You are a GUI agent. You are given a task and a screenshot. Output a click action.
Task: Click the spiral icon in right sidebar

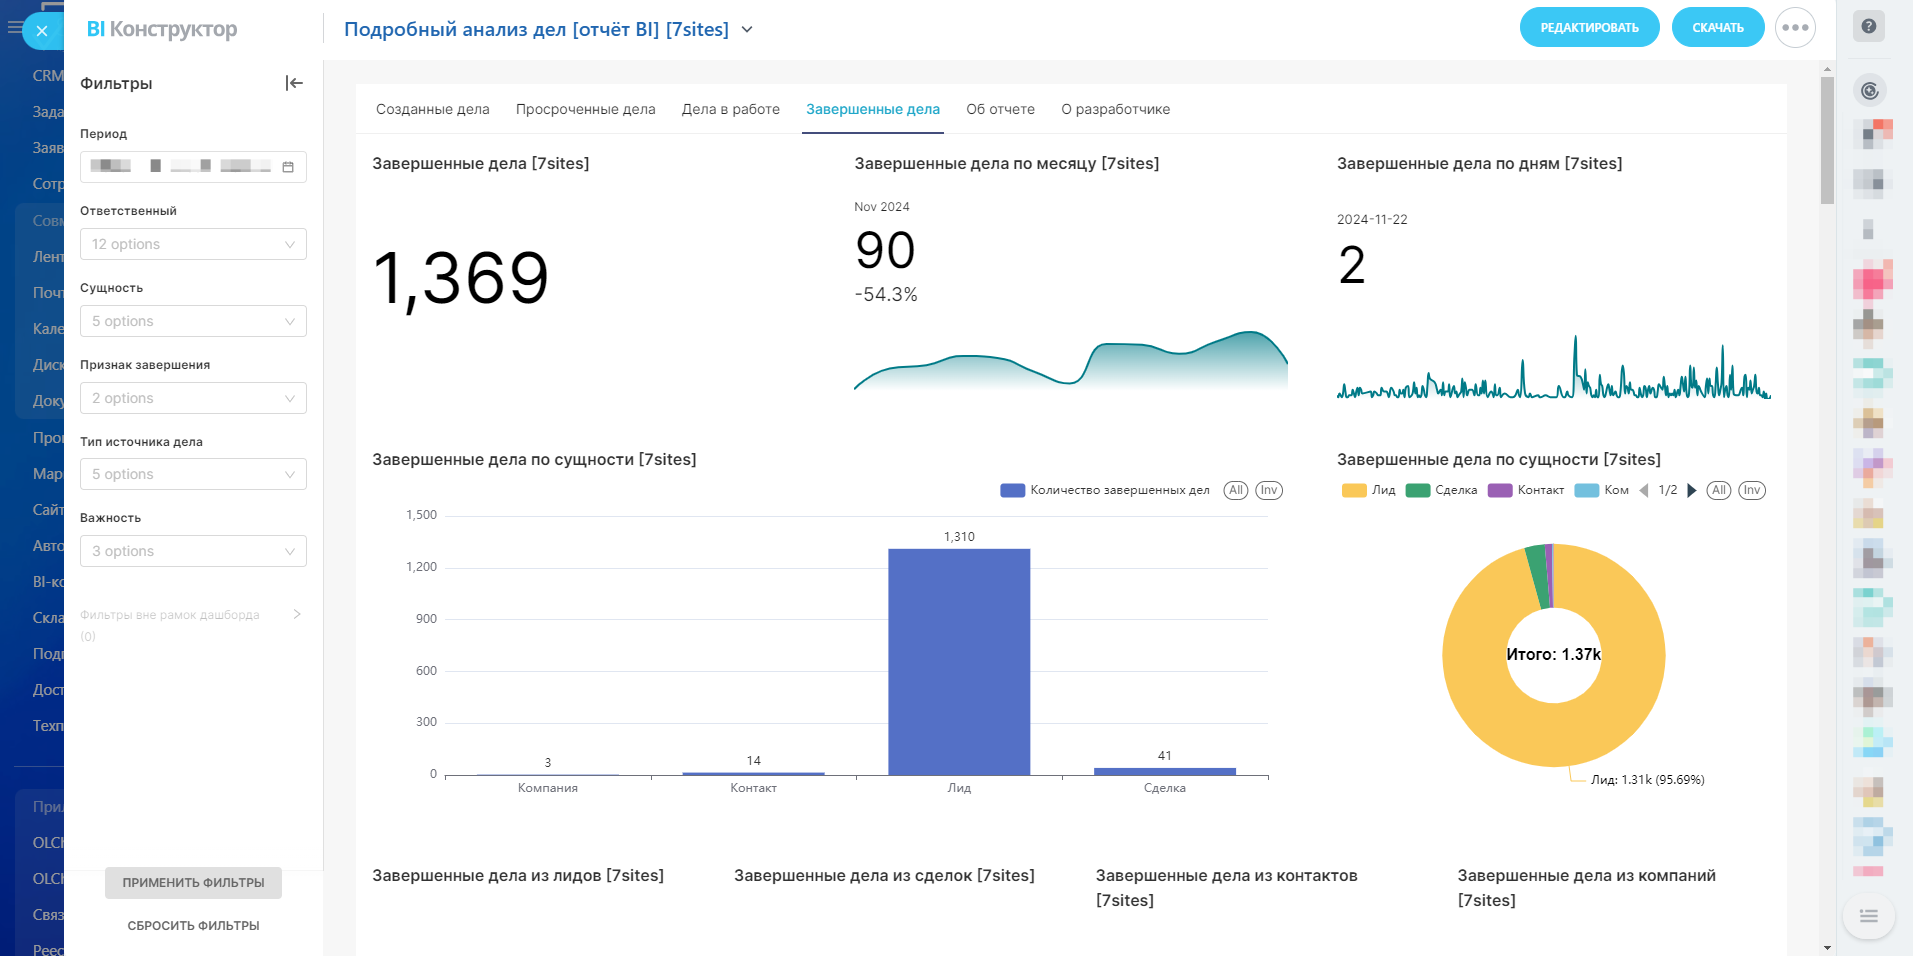[x=1869, y=91]
